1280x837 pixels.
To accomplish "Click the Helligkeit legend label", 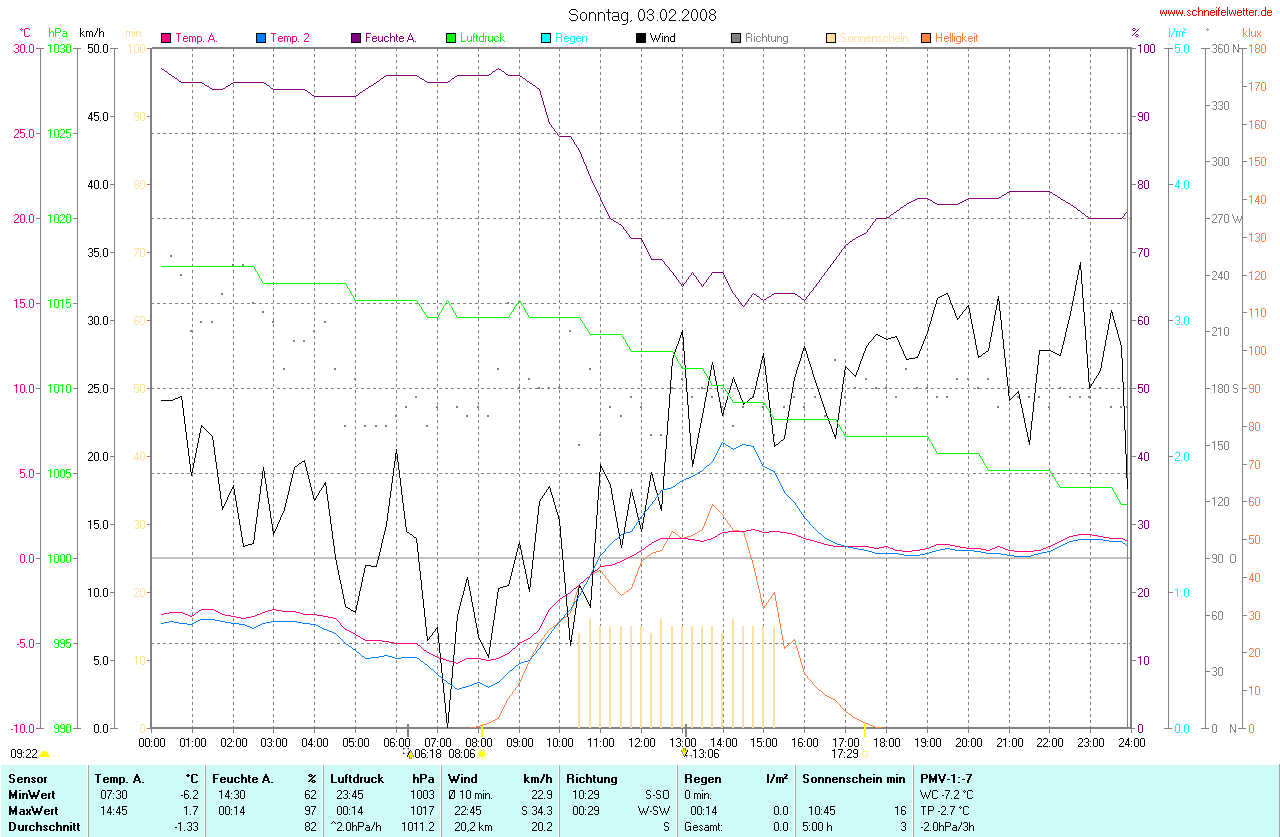I will (957, 38).
